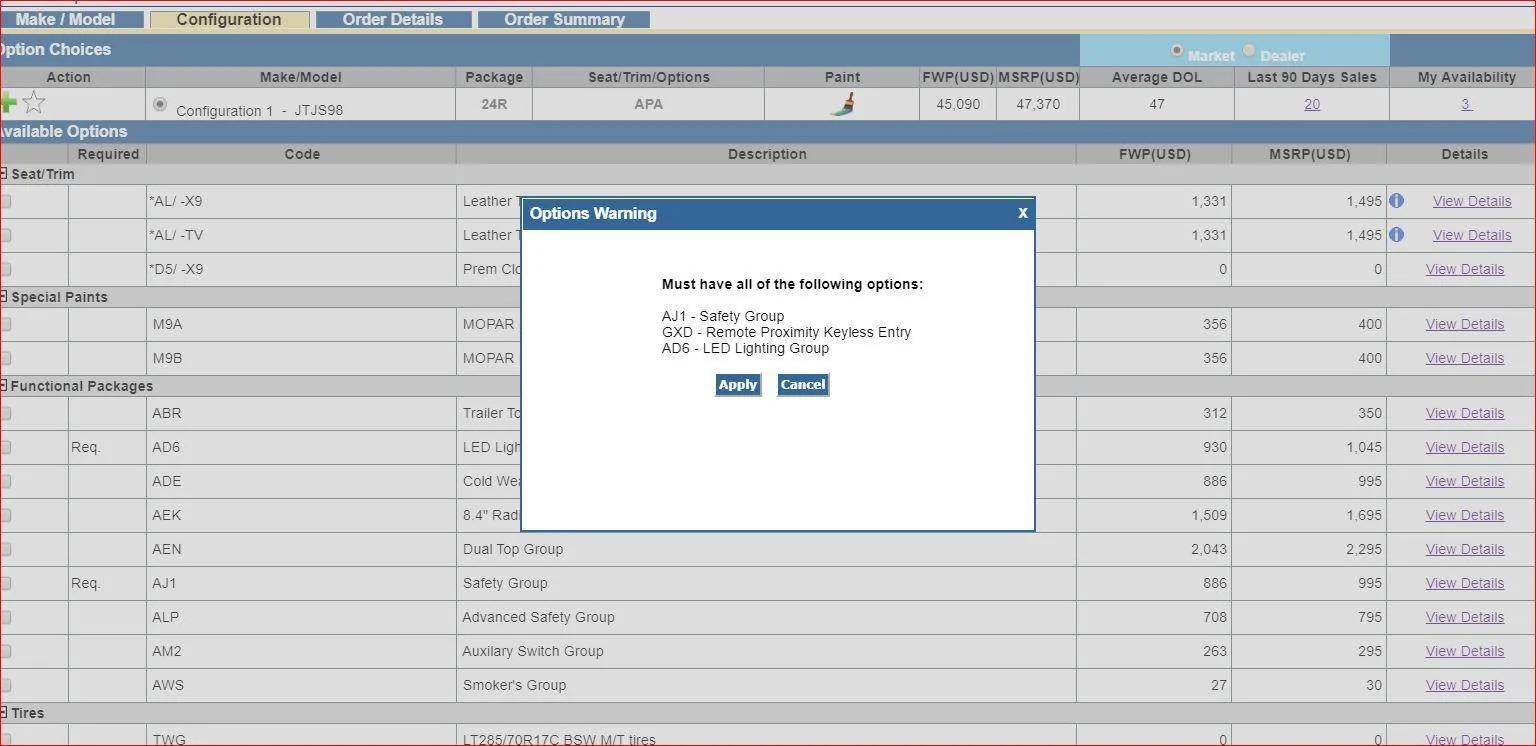1536x746 pixels.
Task: Click the star favorite icon
Action: pos(34,102)
